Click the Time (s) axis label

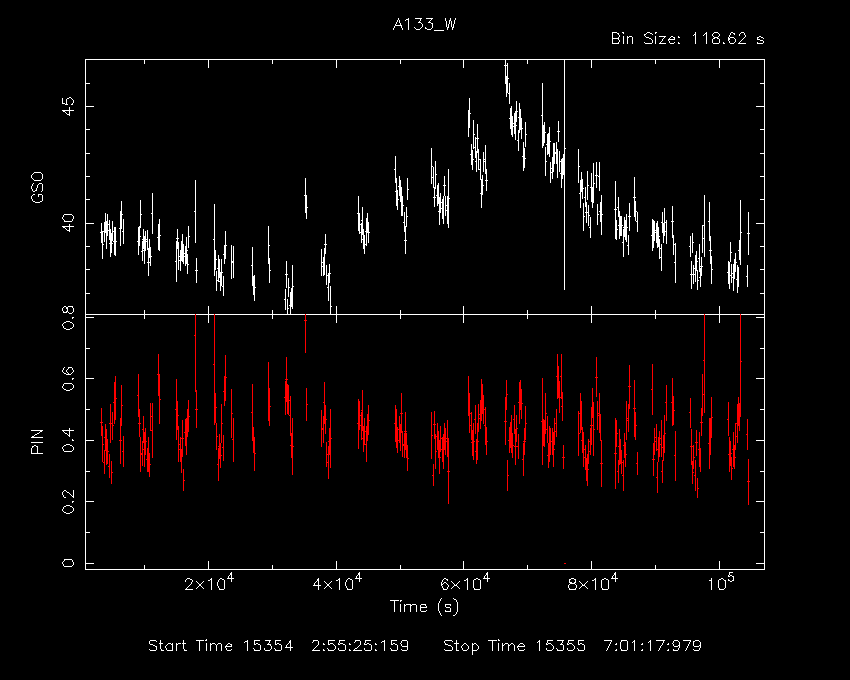click(424, 606)
